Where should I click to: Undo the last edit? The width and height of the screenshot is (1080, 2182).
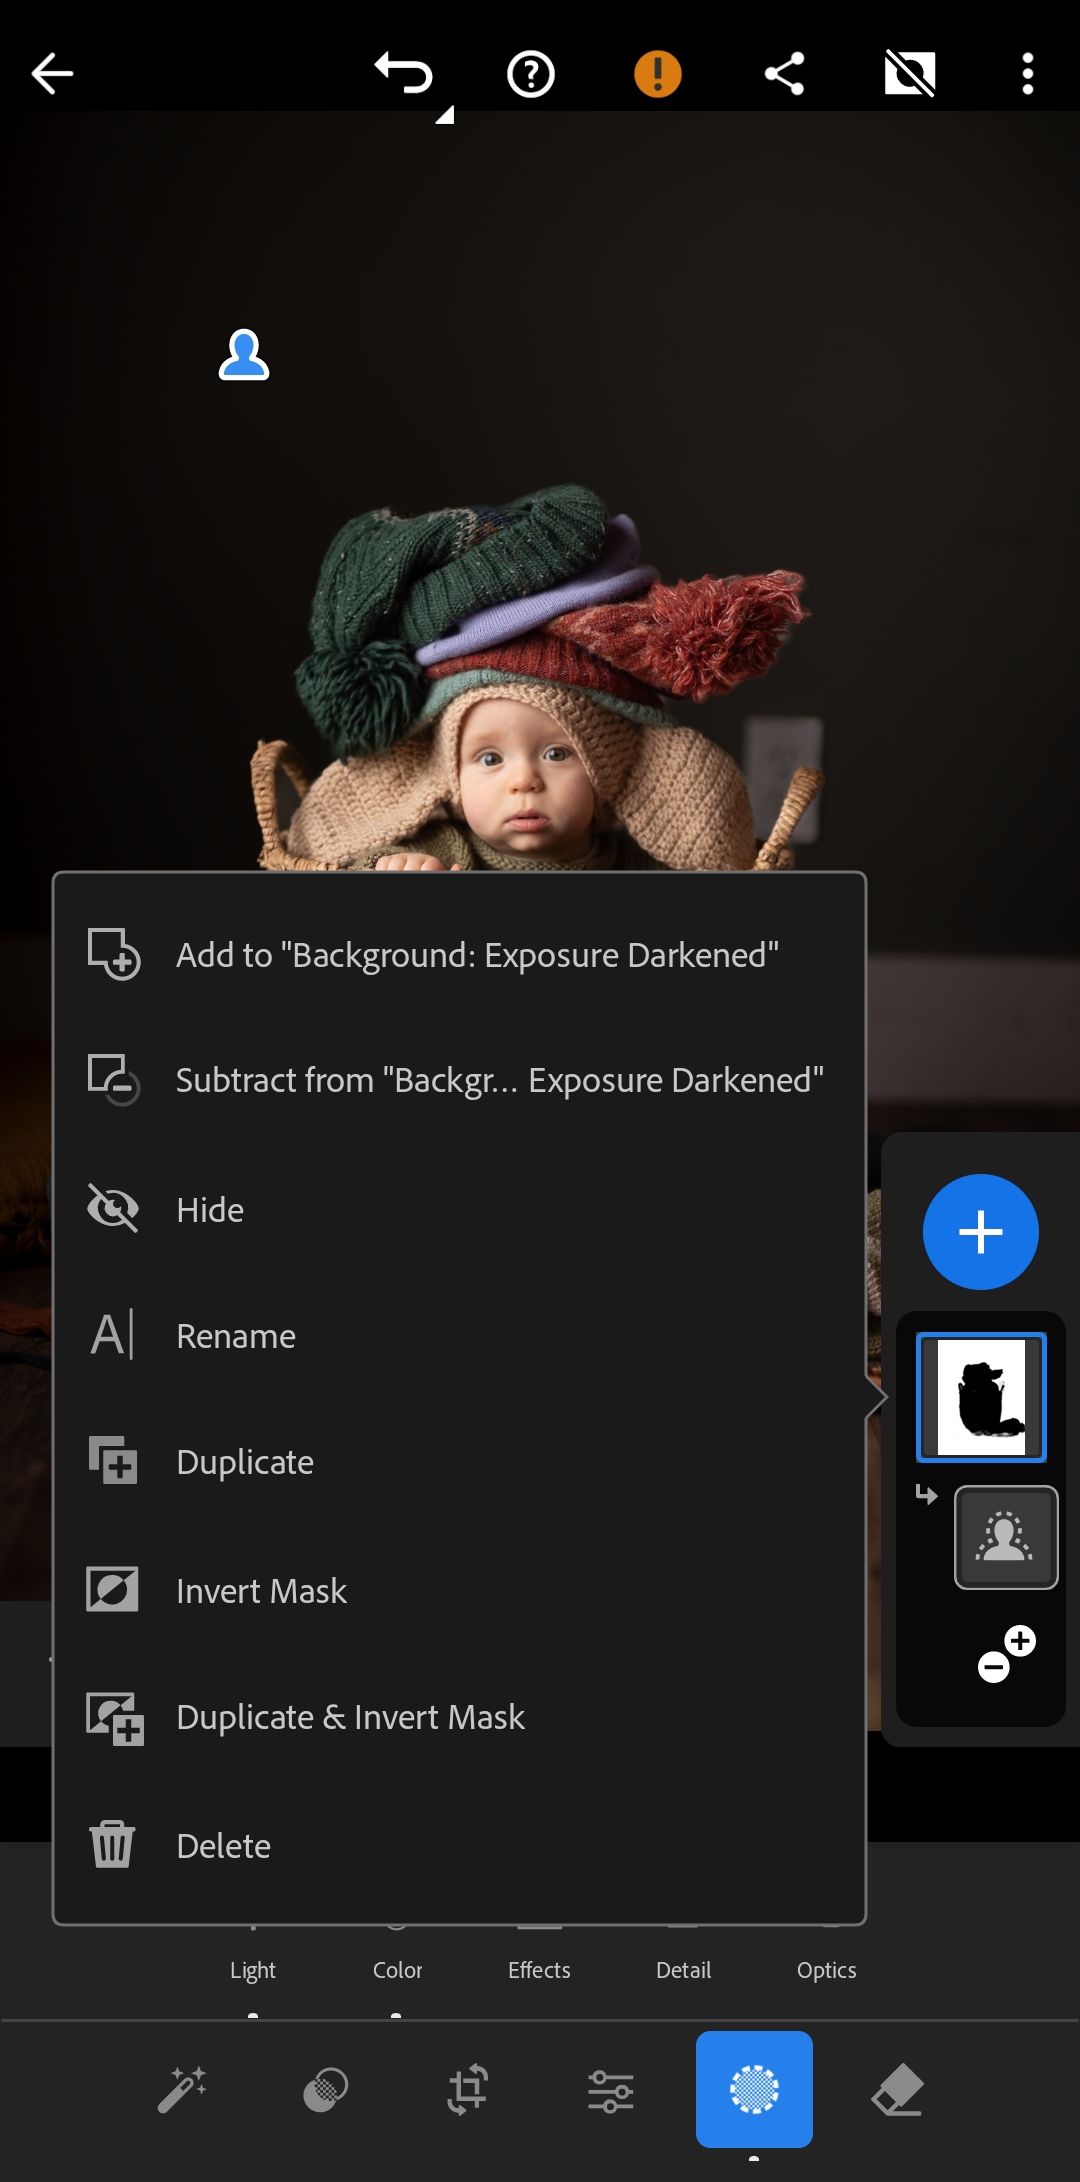tap(404, 74)
